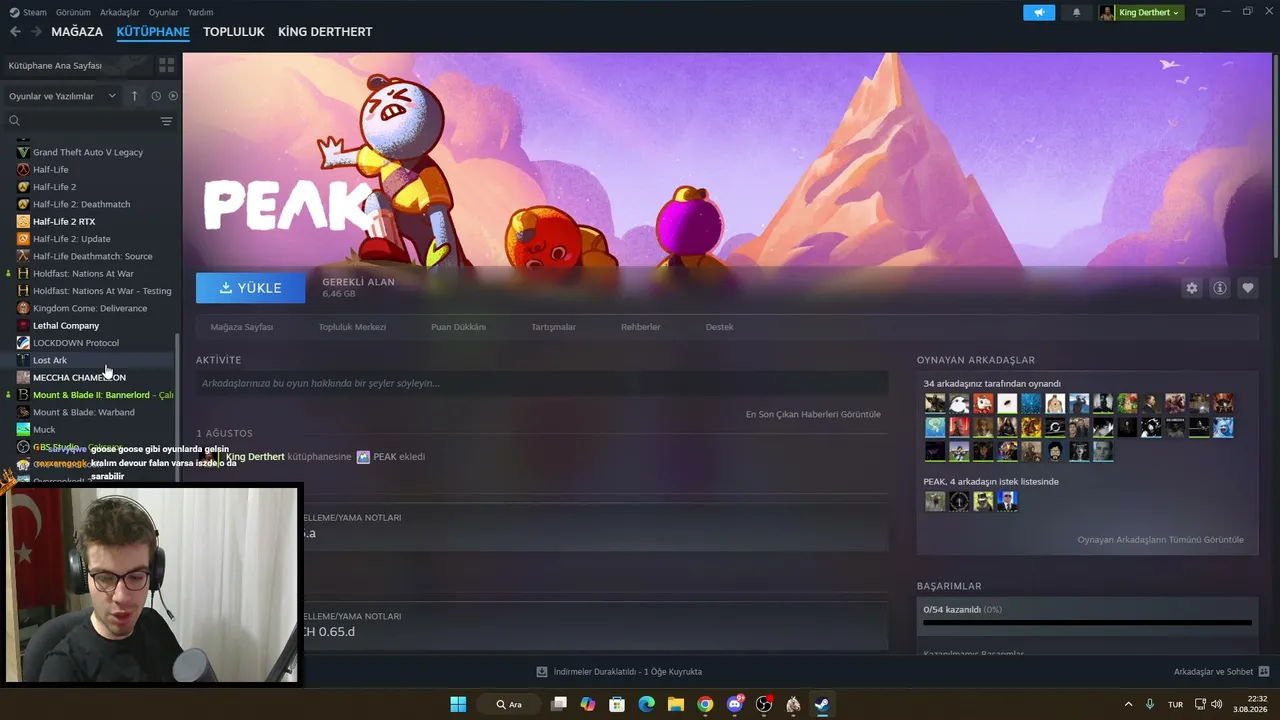Open Microsoft Edge from the taskbar

pos(646,704)
